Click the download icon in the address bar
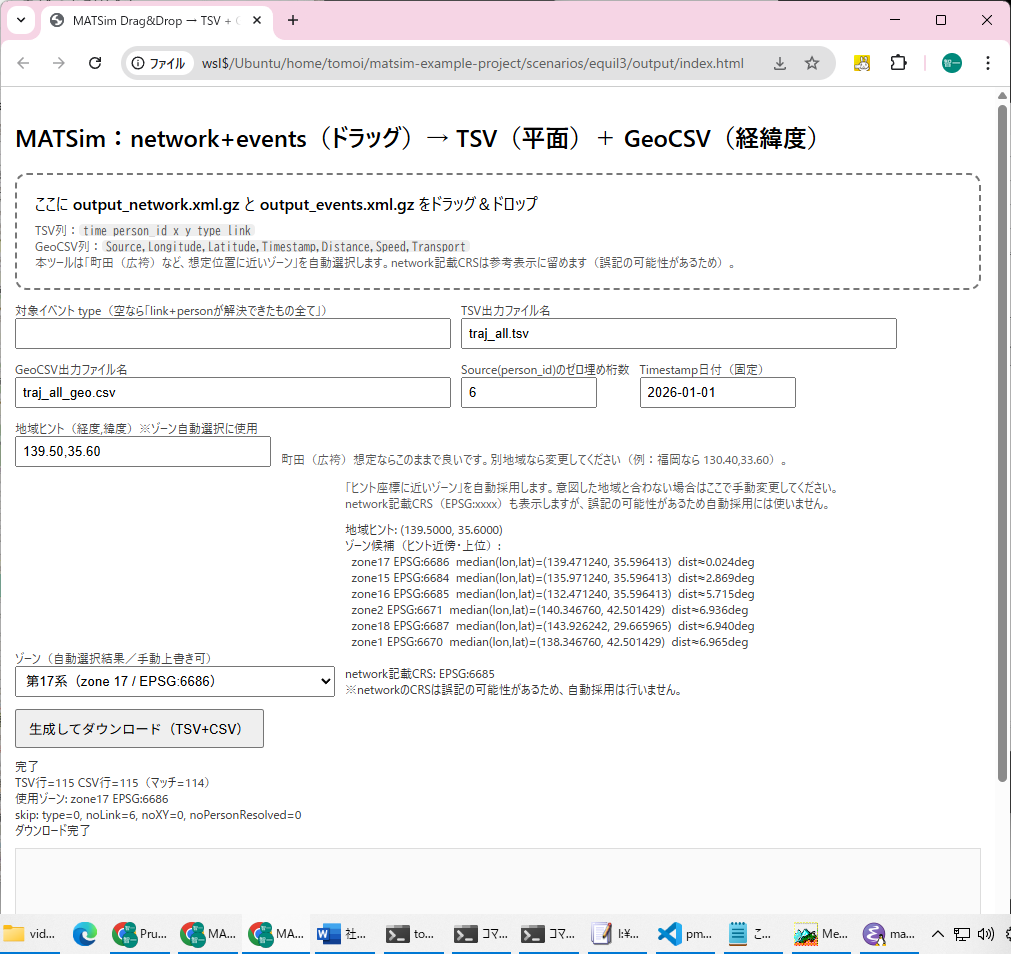The height and width of the screenshot is (954, 1011). point(780,63)
